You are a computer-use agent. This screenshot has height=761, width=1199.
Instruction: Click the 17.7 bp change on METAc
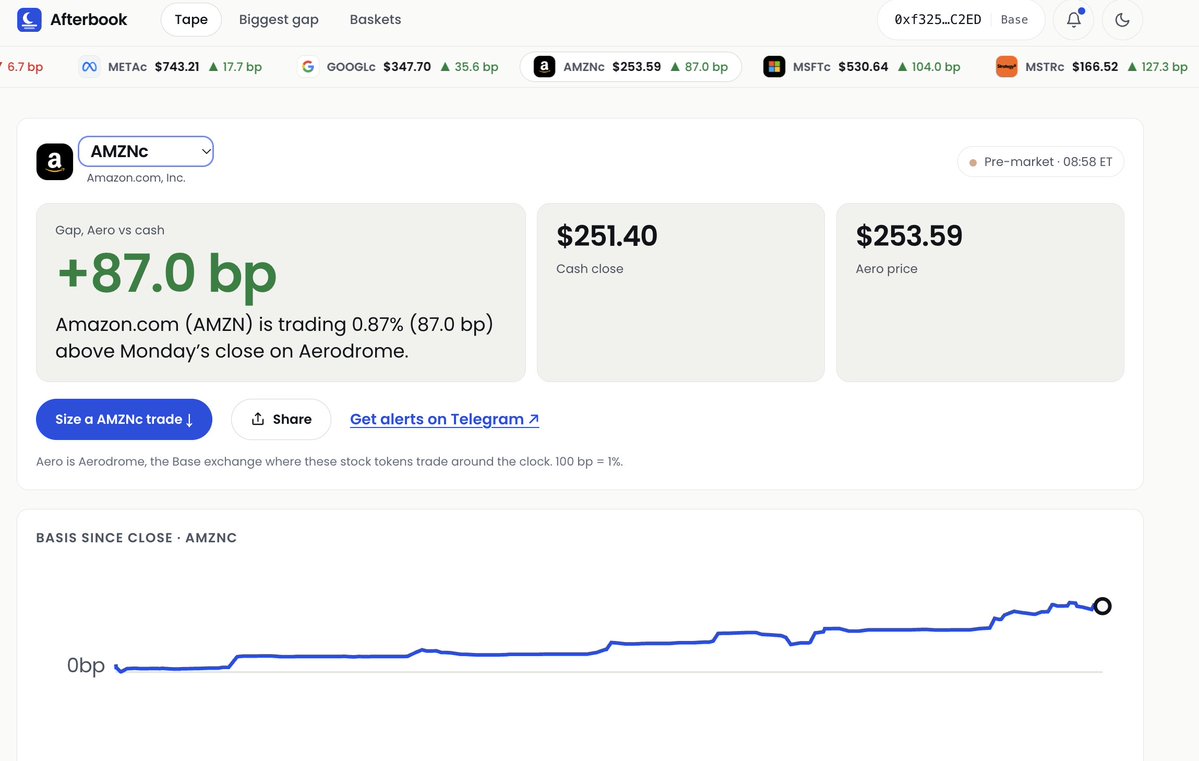tap(235, 67)
